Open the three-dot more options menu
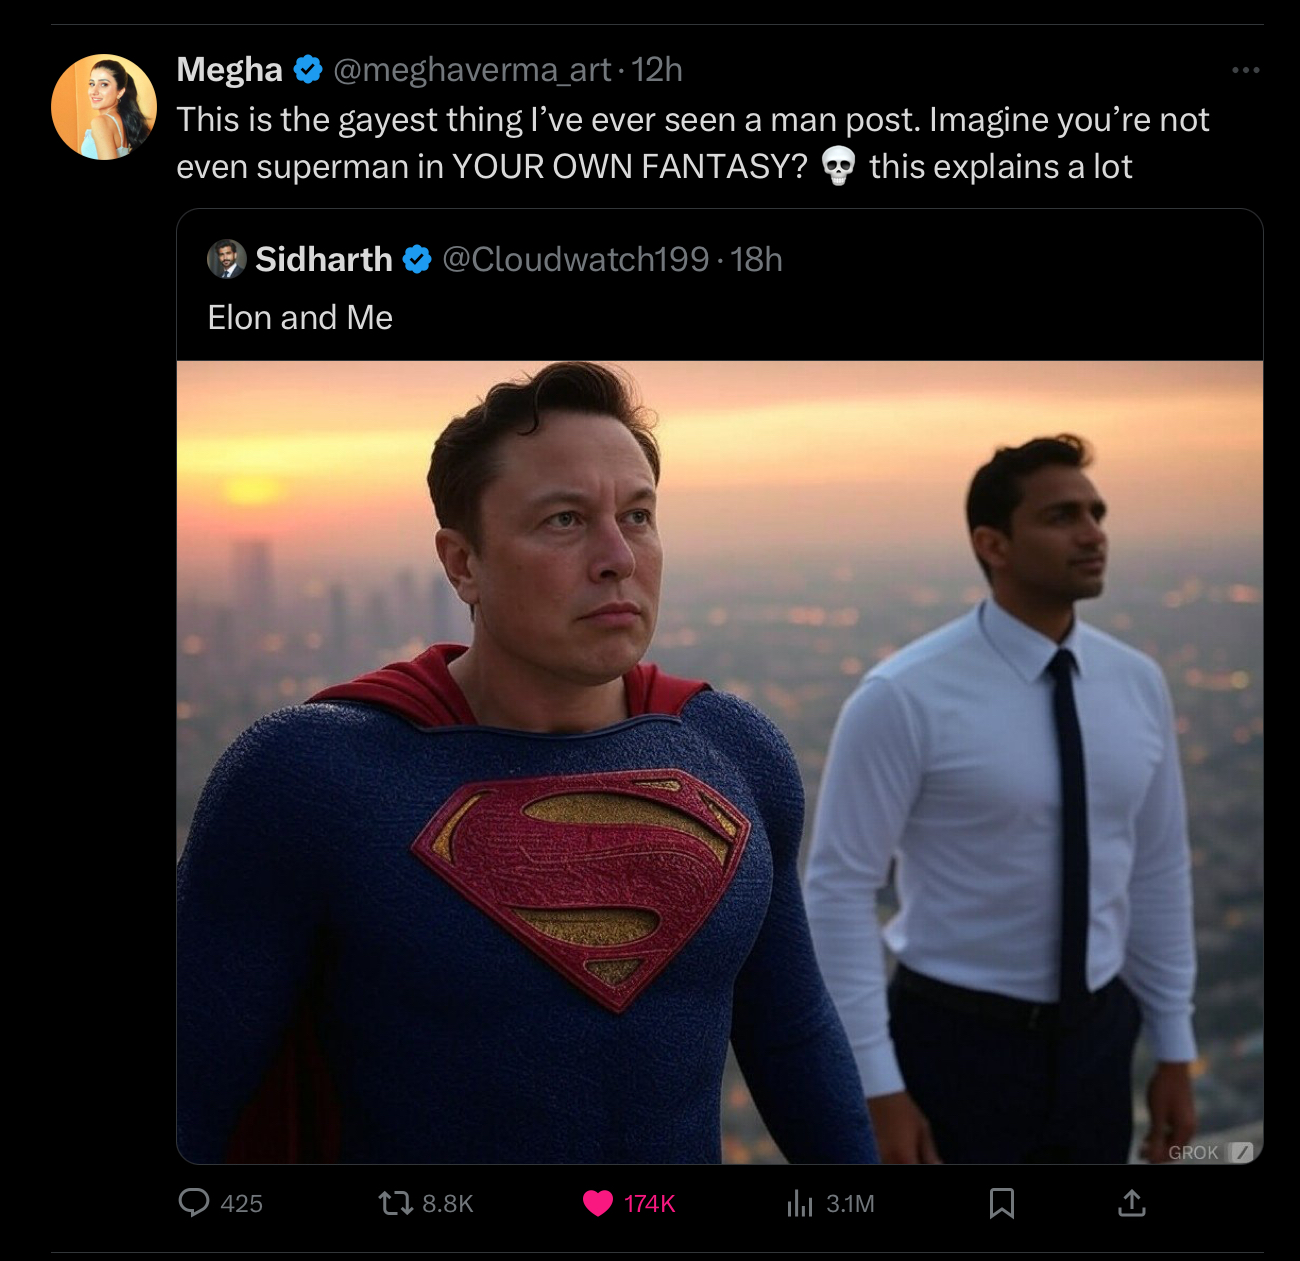The height and width of the screenshot is (1261, 1300). (x=1245, y=70)
